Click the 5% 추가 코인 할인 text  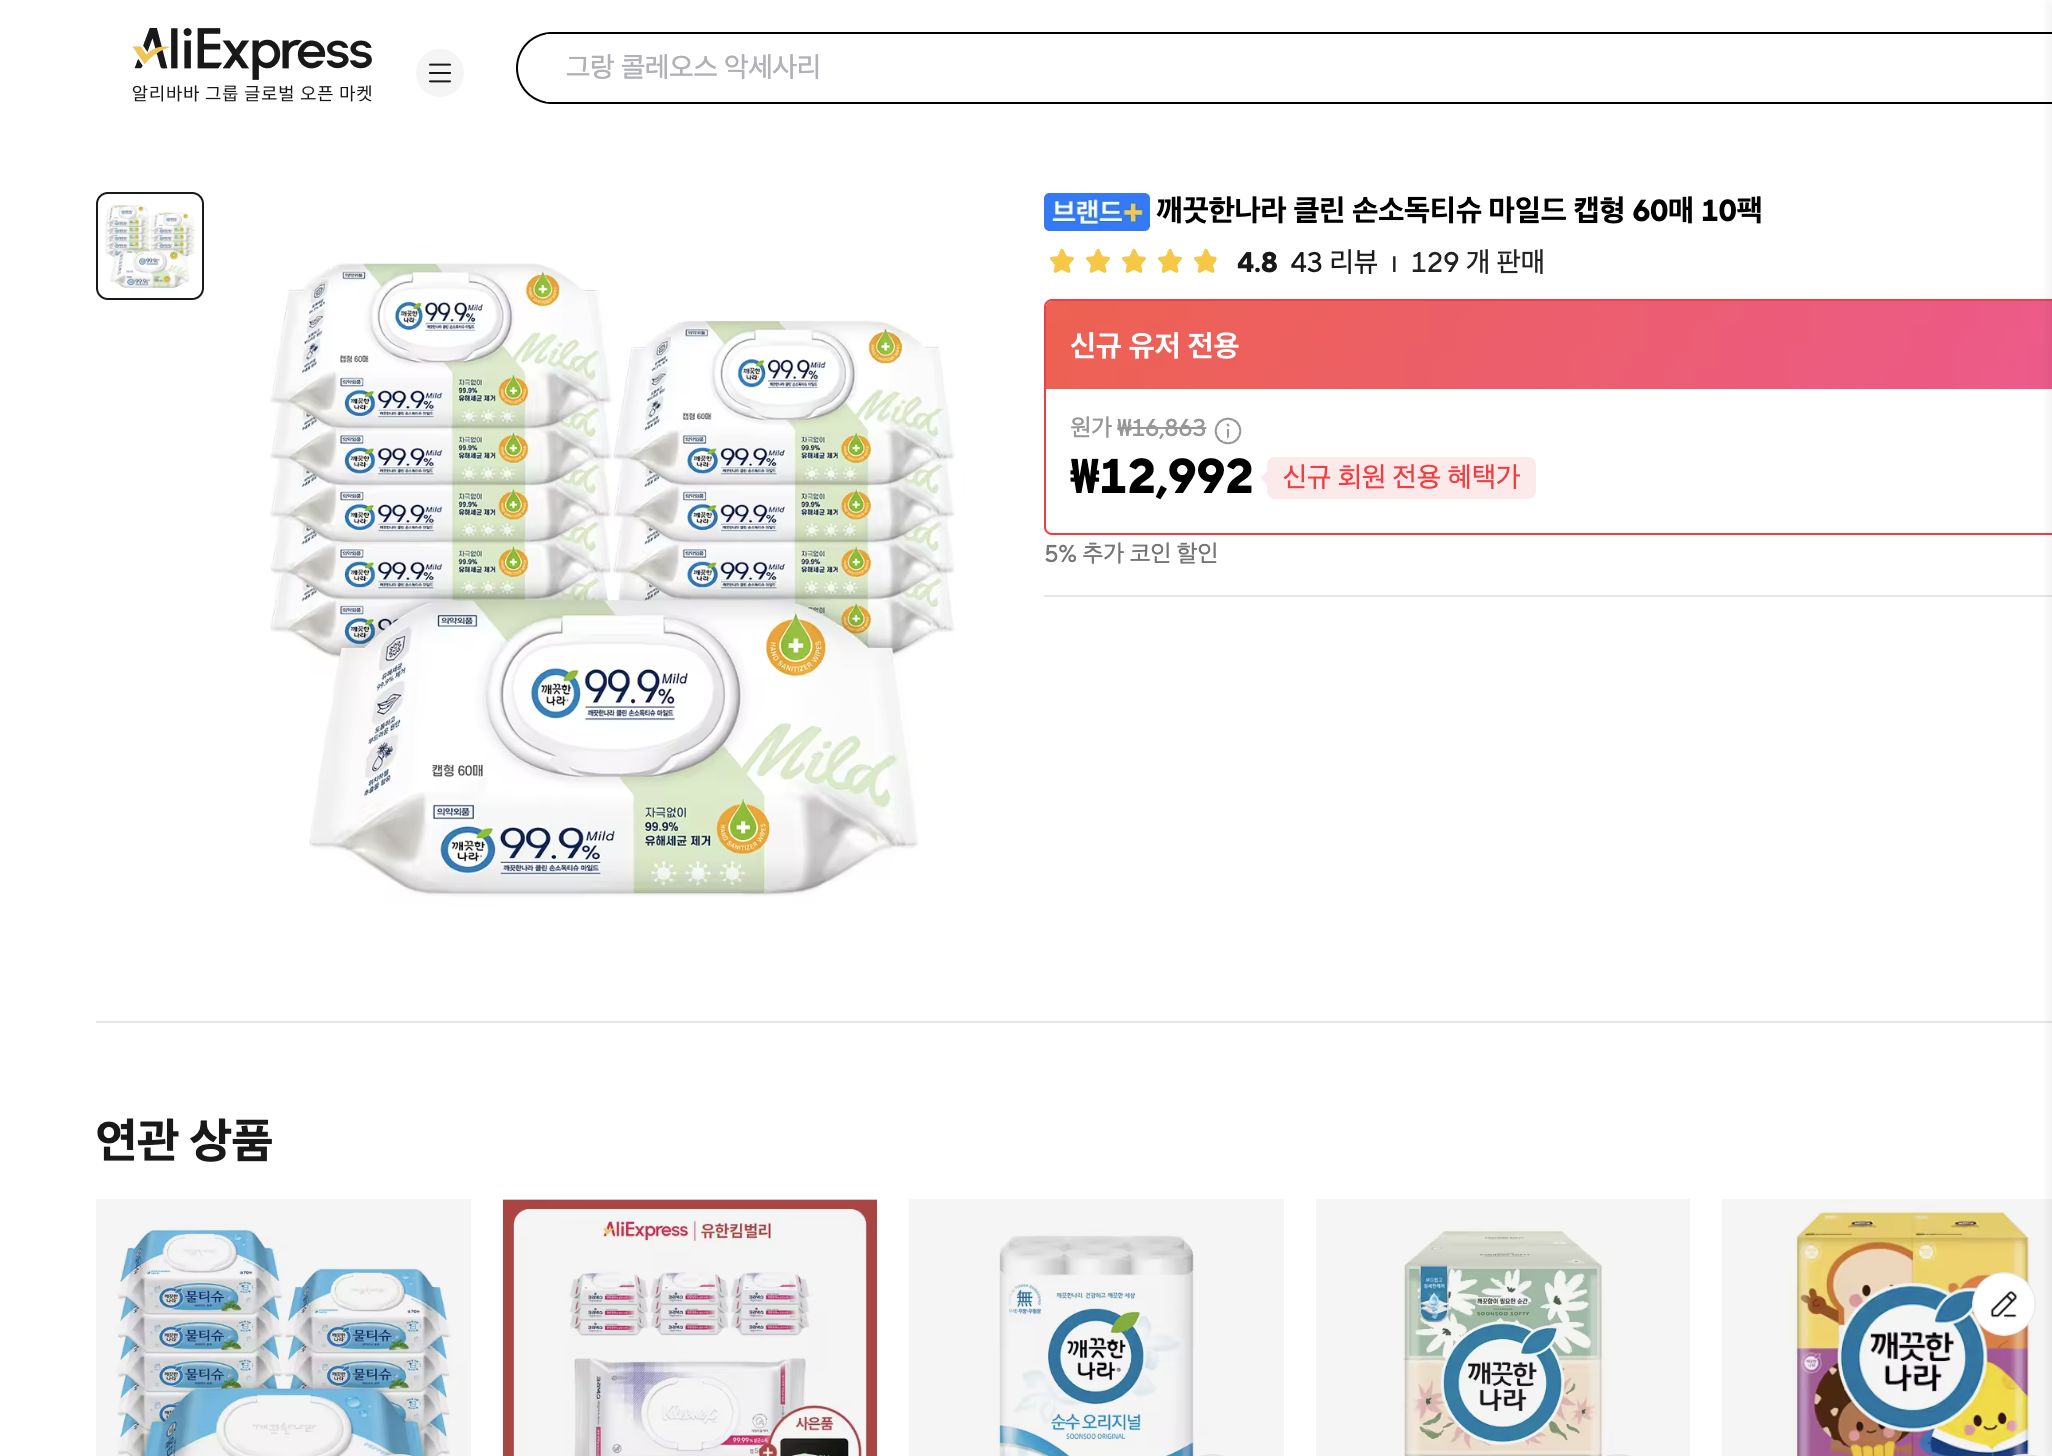[x=1131, y=552]
